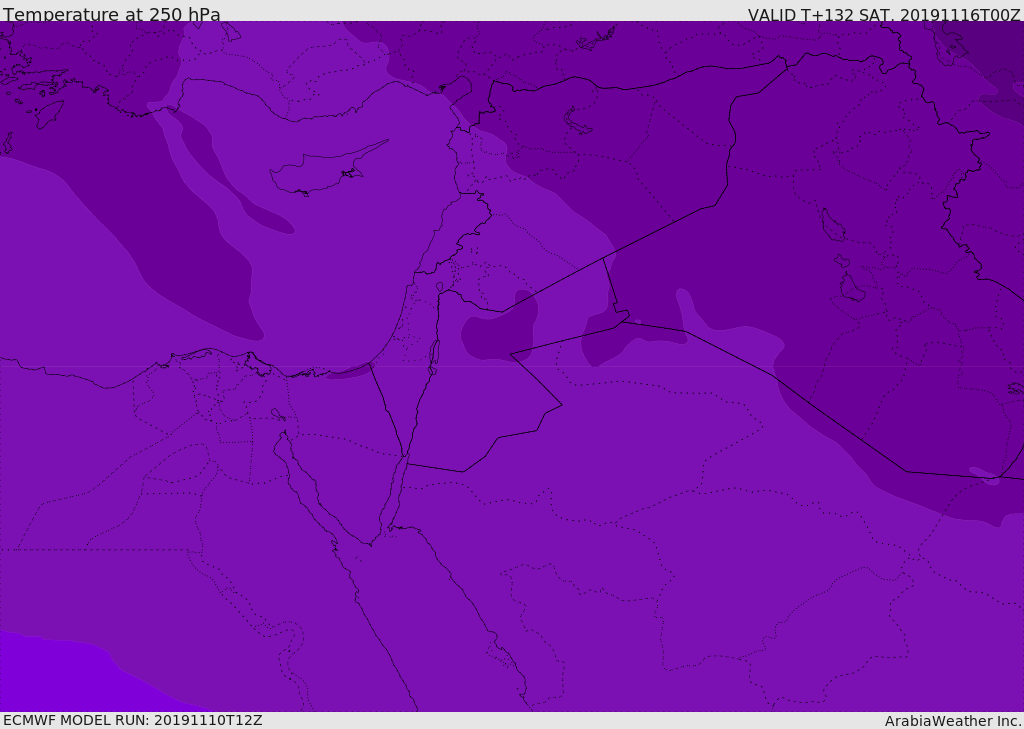Click the Dead Sea outline

[434, 353]
